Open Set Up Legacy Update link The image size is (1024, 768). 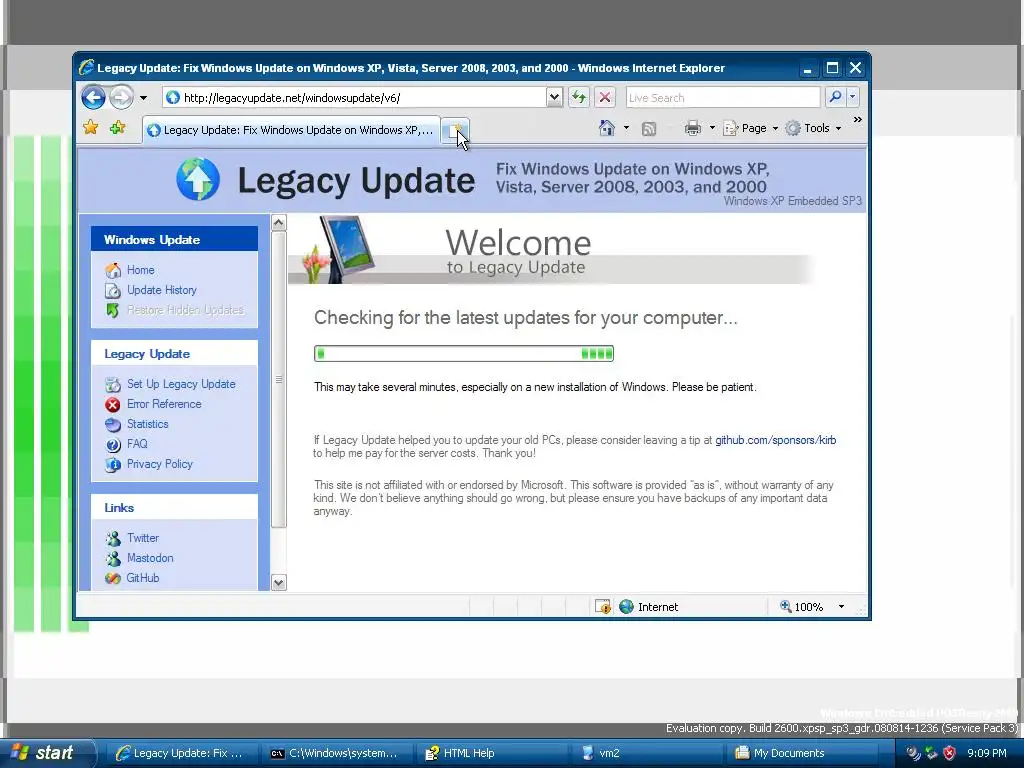click(181, 384)
